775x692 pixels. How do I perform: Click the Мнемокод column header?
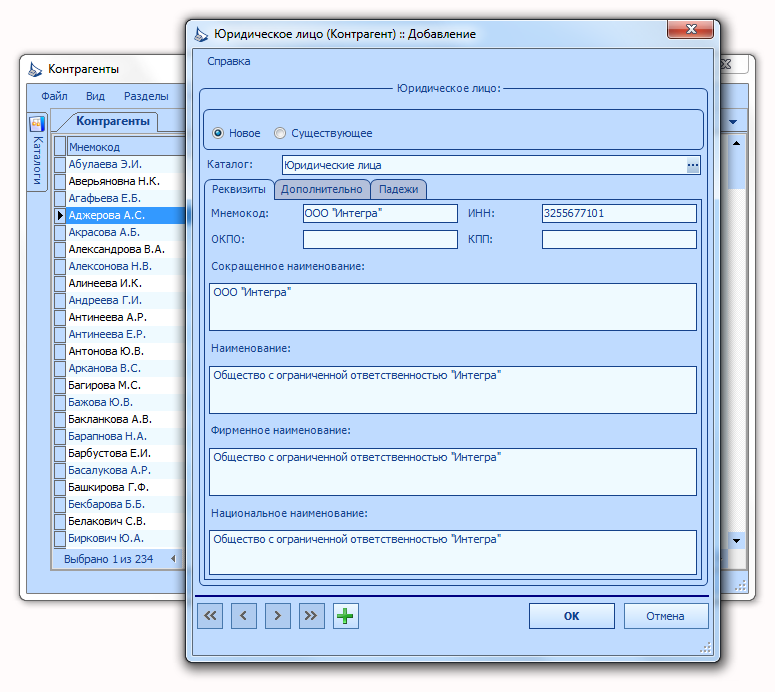(126, 147)
